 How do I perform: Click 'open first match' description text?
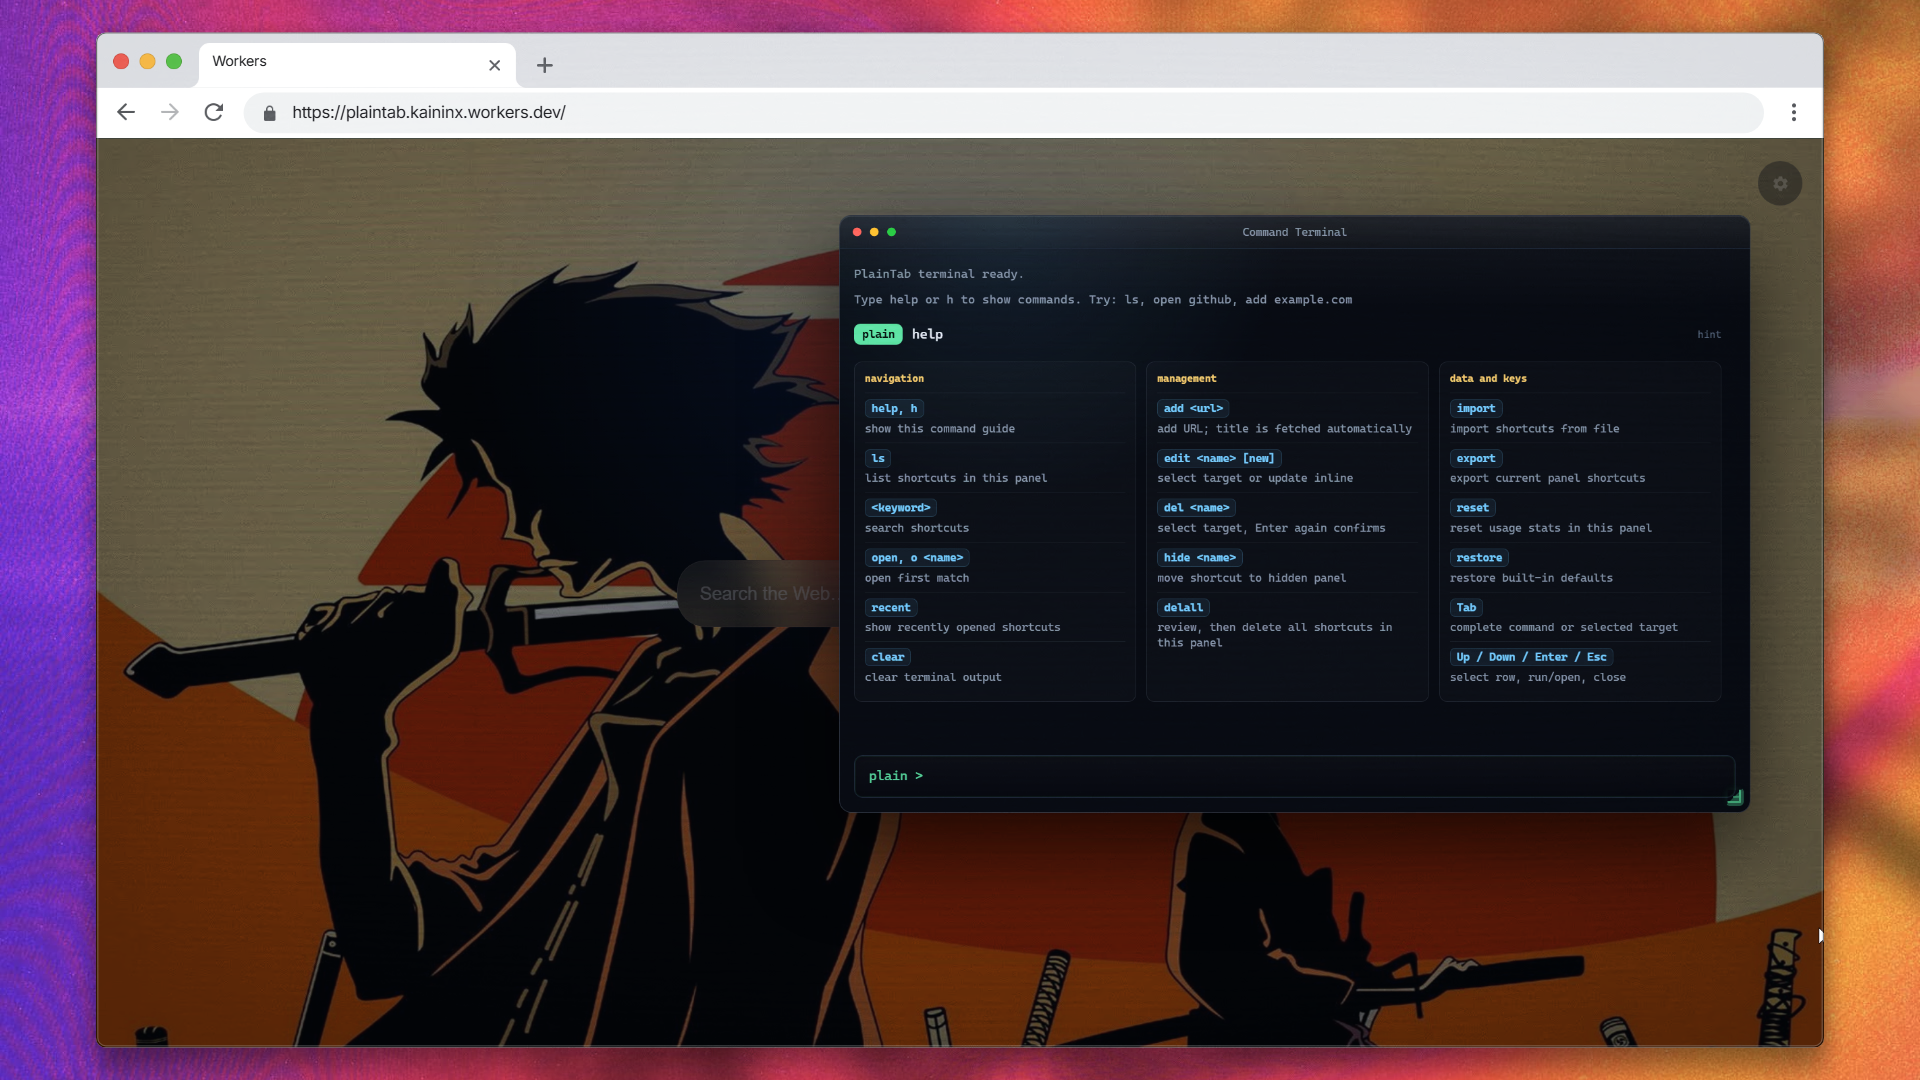917,579
